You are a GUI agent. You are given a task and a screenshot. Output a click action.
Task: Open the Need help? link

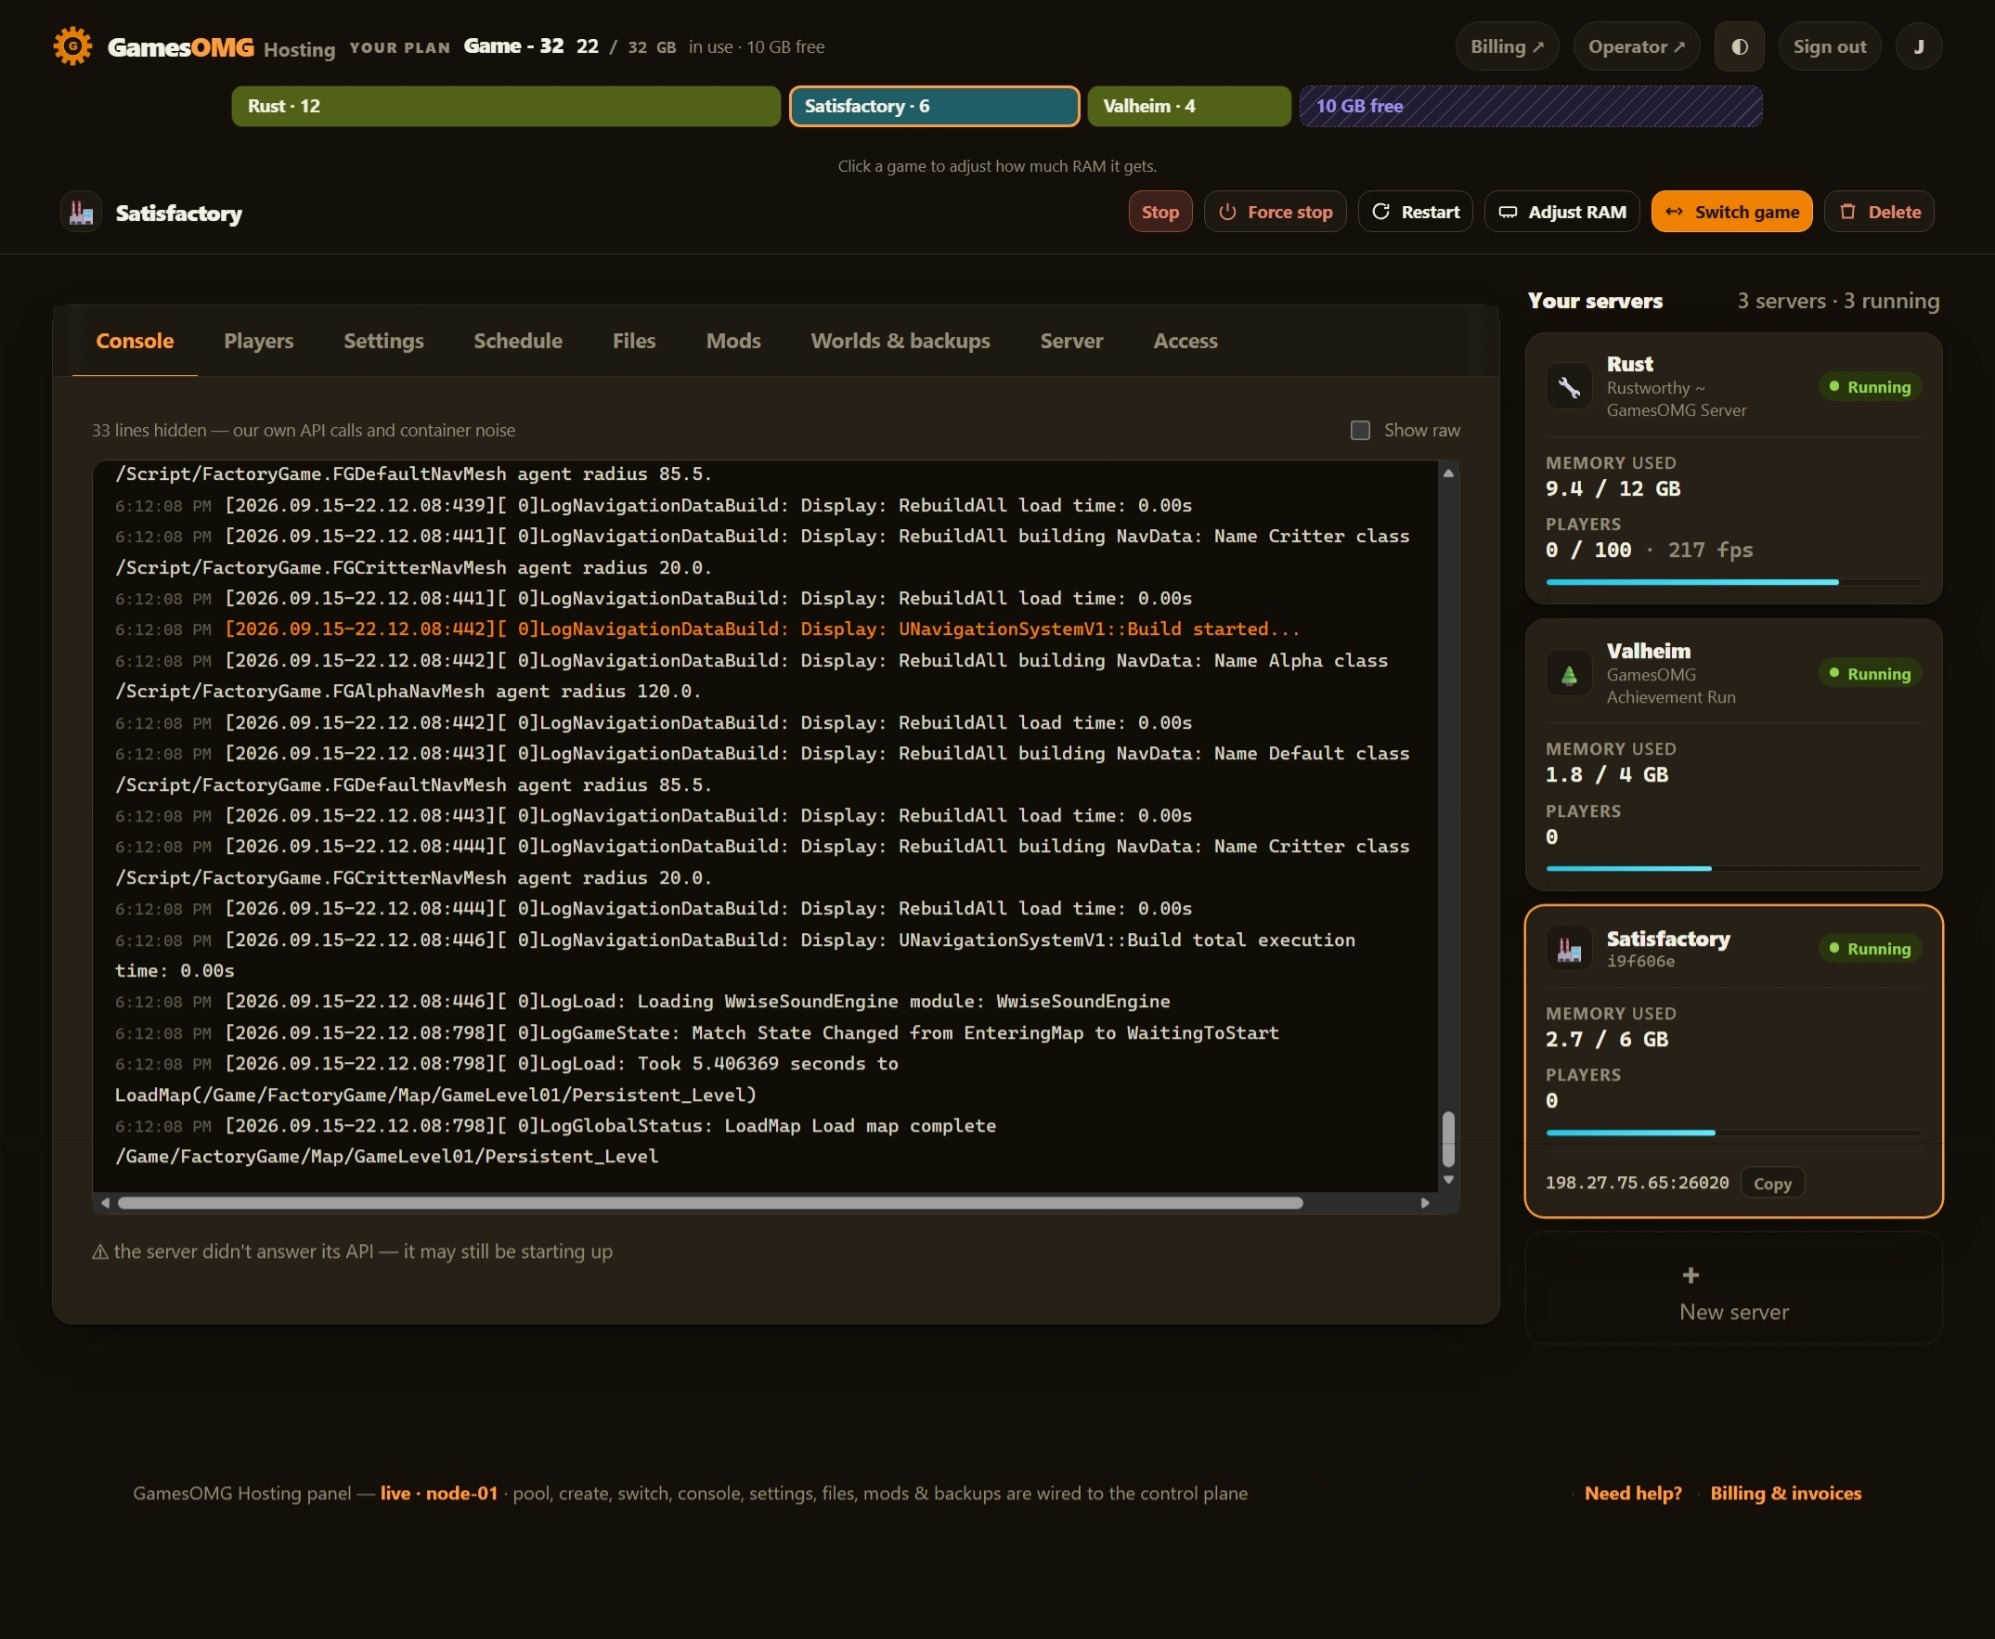[1633, 1493]
